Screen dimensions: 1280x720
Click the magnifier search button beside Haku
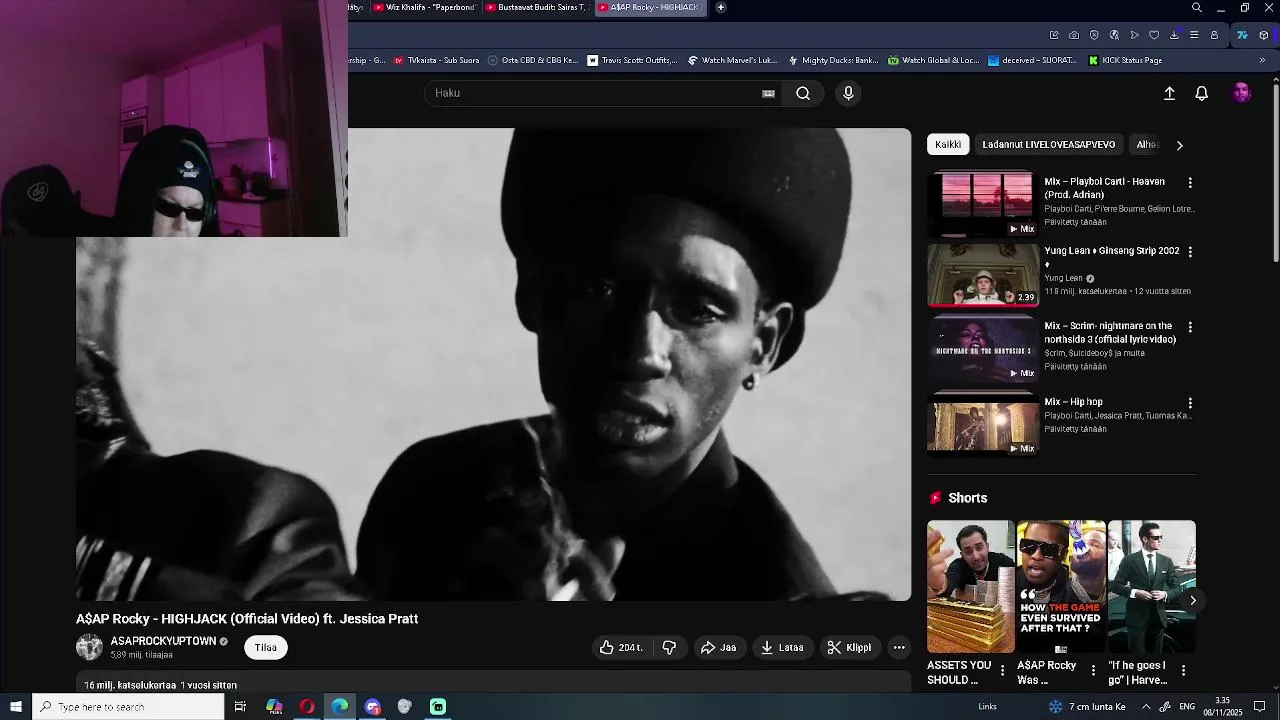pos(803,93)
